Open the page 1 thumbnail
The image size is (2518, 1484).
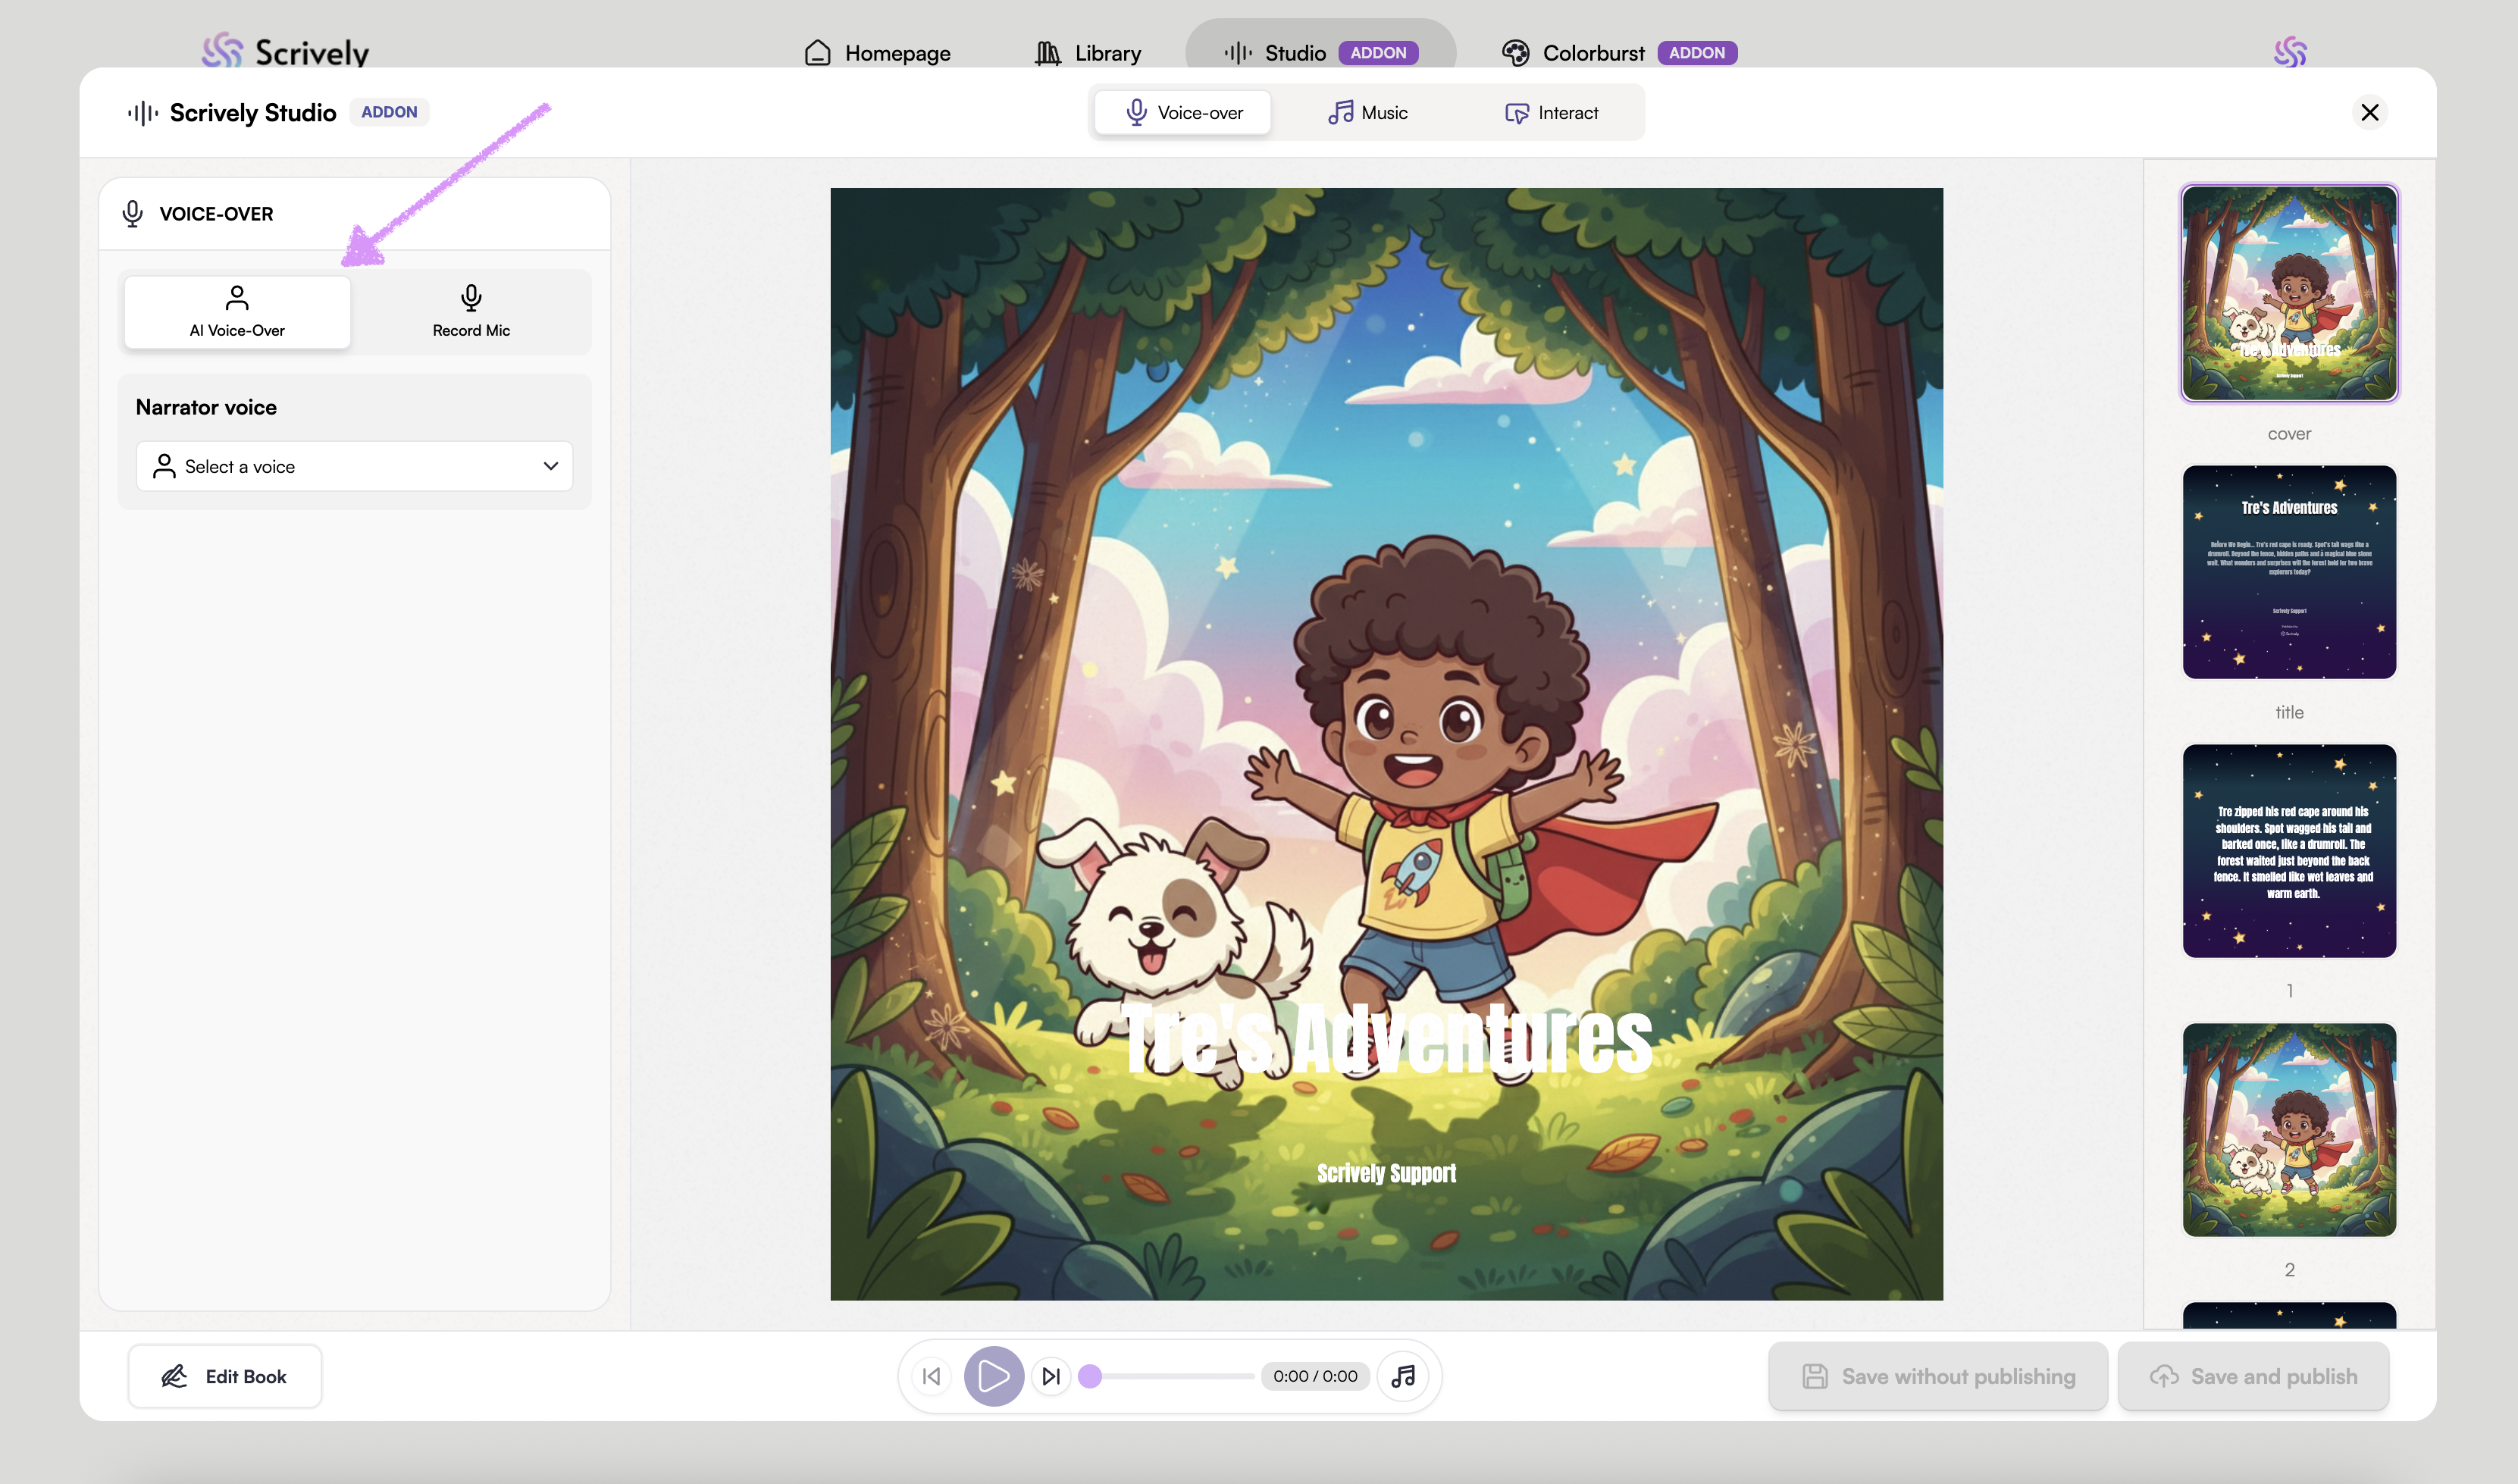[2288, 850]
